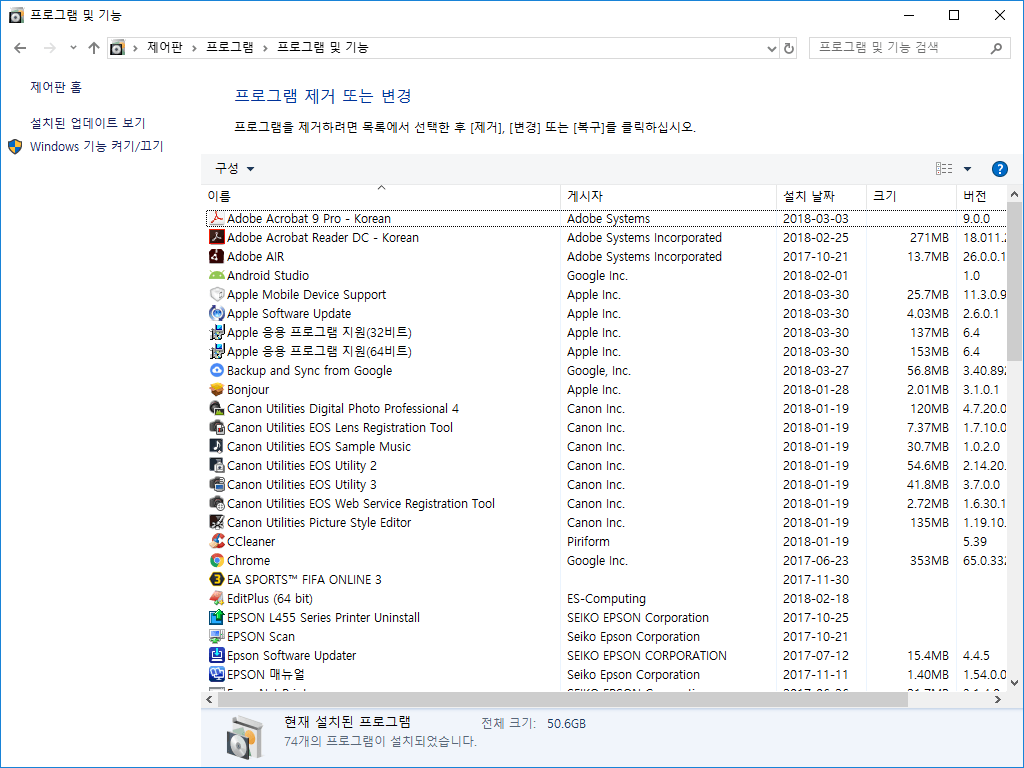Sort by the 이름 column header

click(381, 196)
